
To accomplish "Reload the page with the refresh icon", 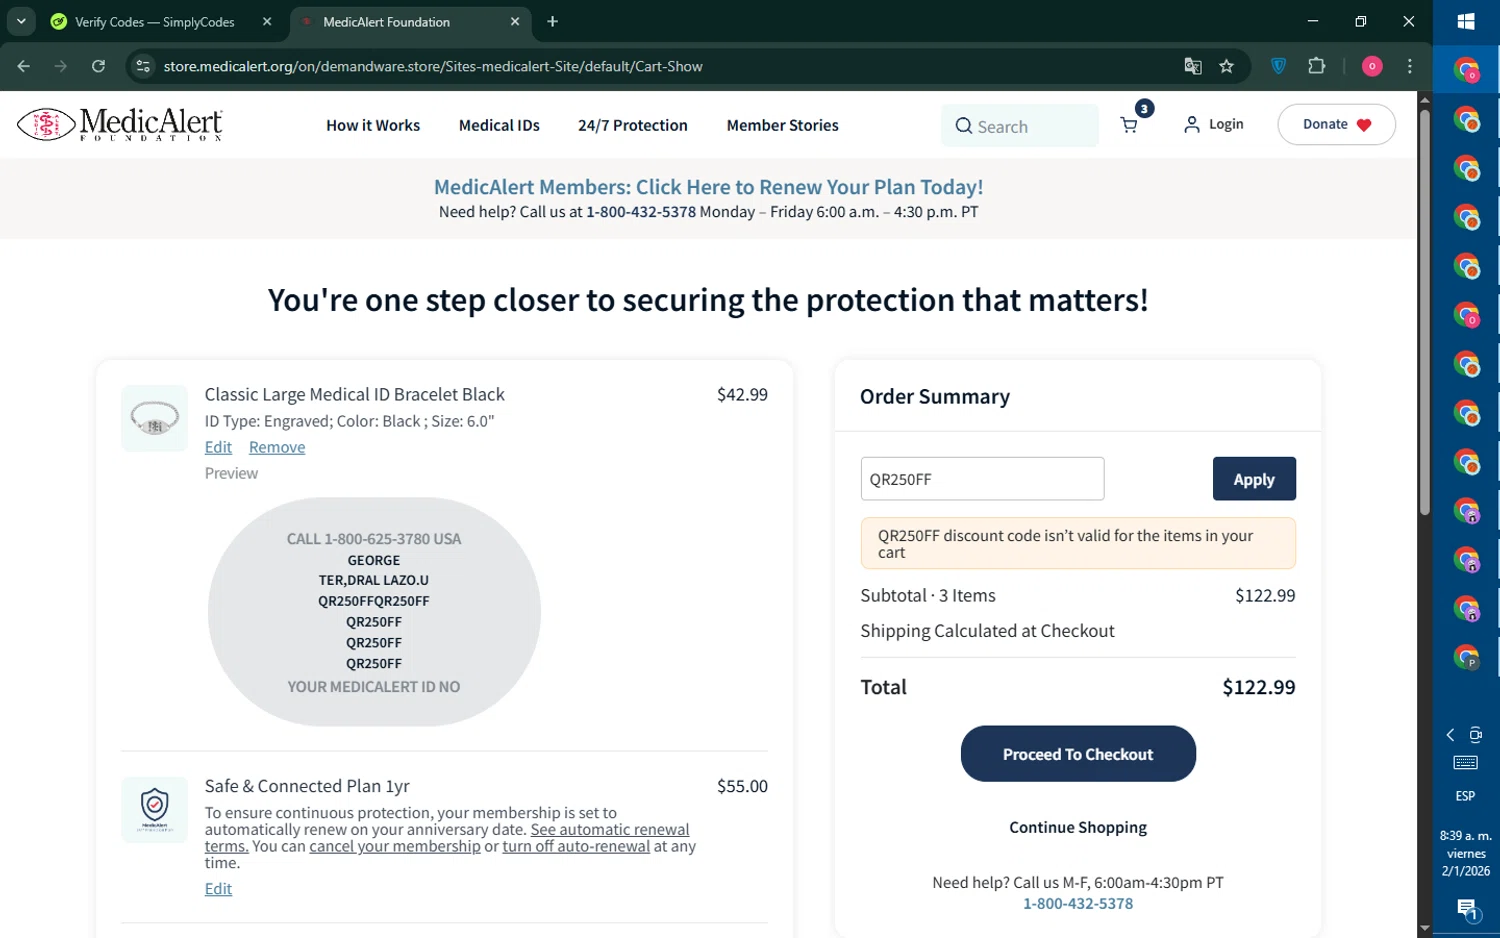I will (98, 66).
